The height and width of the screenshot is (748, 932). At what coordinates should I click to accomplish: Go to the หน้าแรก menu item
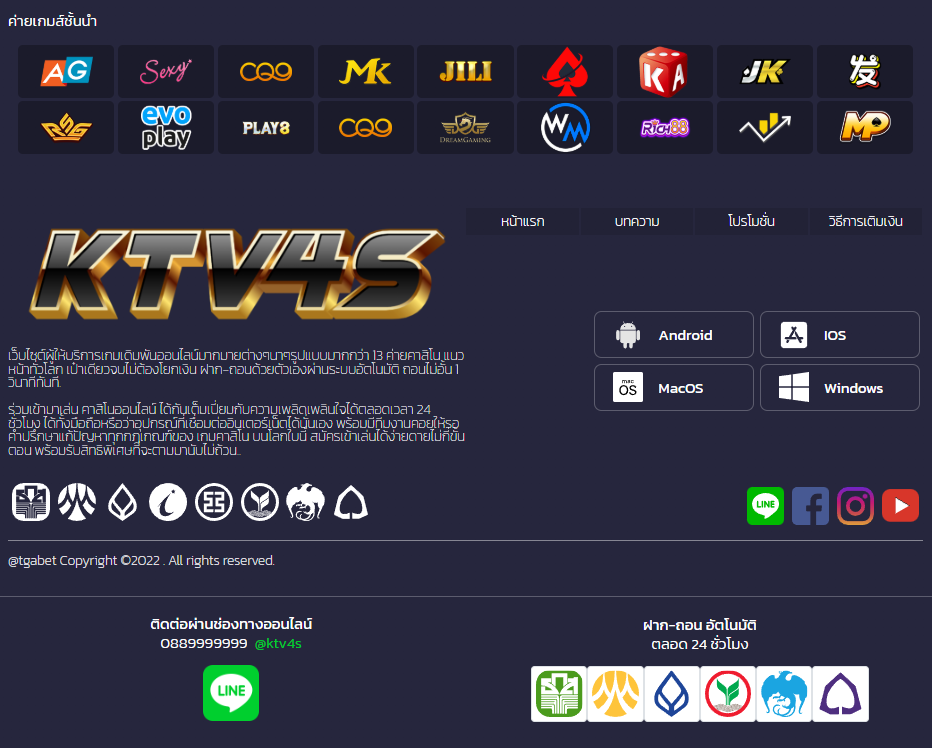pos(522,221)
